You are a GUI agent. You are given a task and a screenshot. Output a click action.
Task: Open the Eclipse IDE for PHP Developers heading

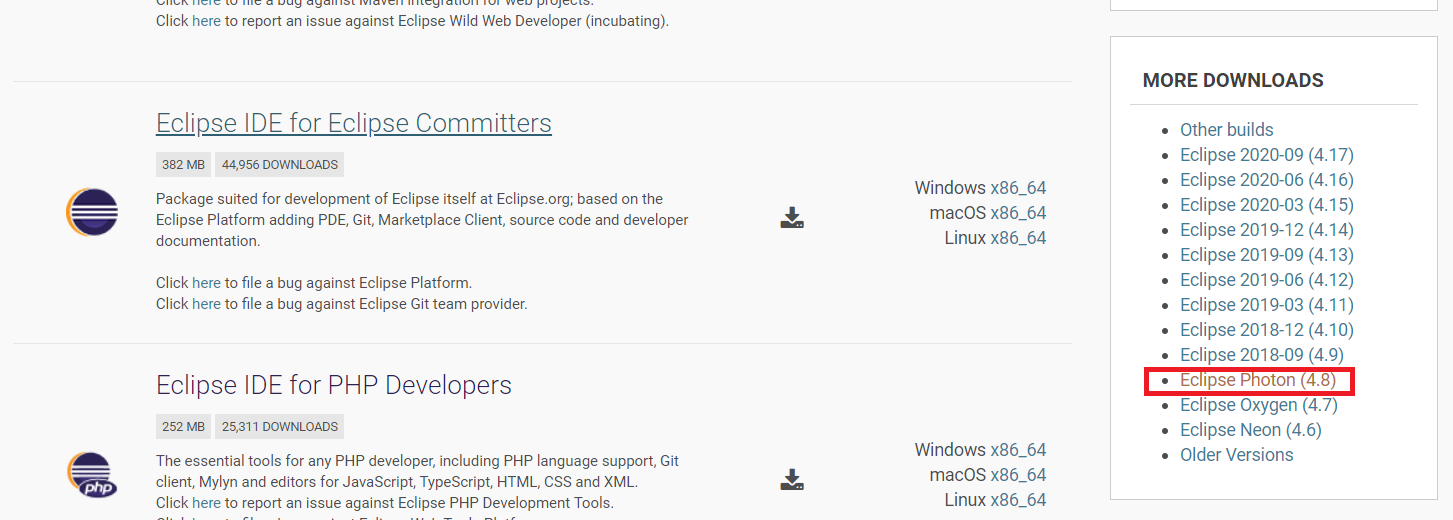click(334, 385)
